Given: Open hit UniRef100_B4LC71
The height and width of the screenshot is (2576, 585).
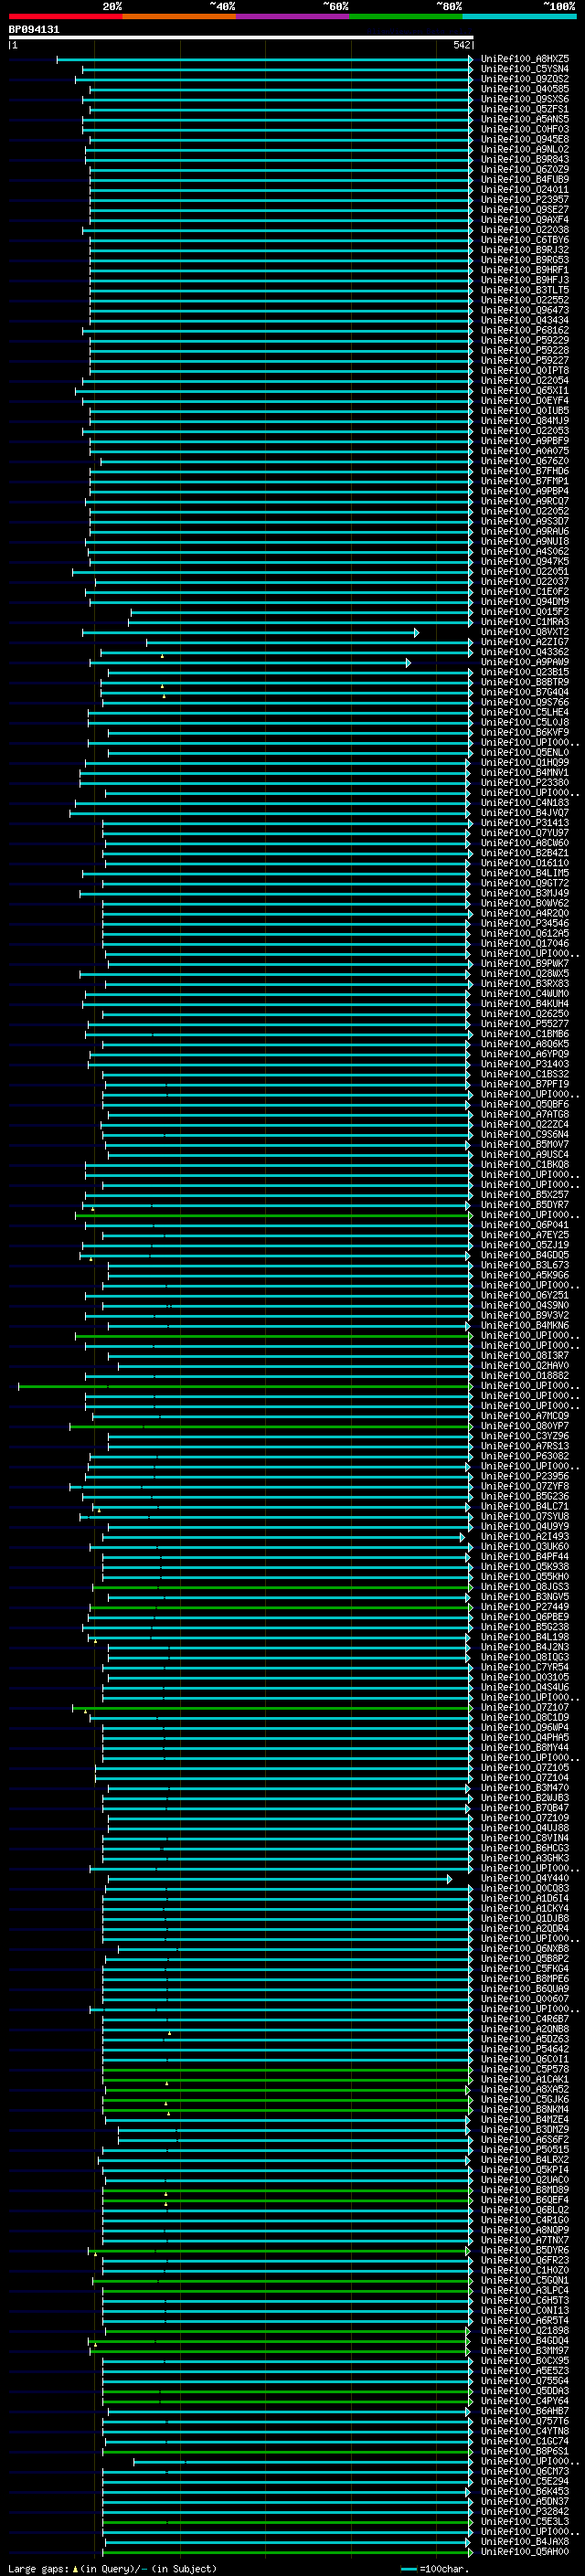Looking at the screenshot, I should tap(525, 1506).
